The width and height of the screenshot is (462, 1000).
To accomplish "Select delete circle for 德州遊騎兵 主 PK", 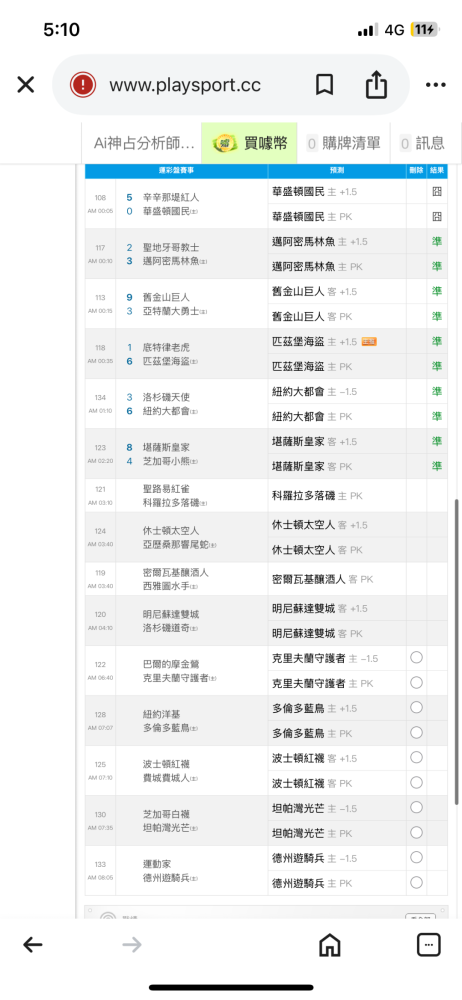I will [417, 883].
